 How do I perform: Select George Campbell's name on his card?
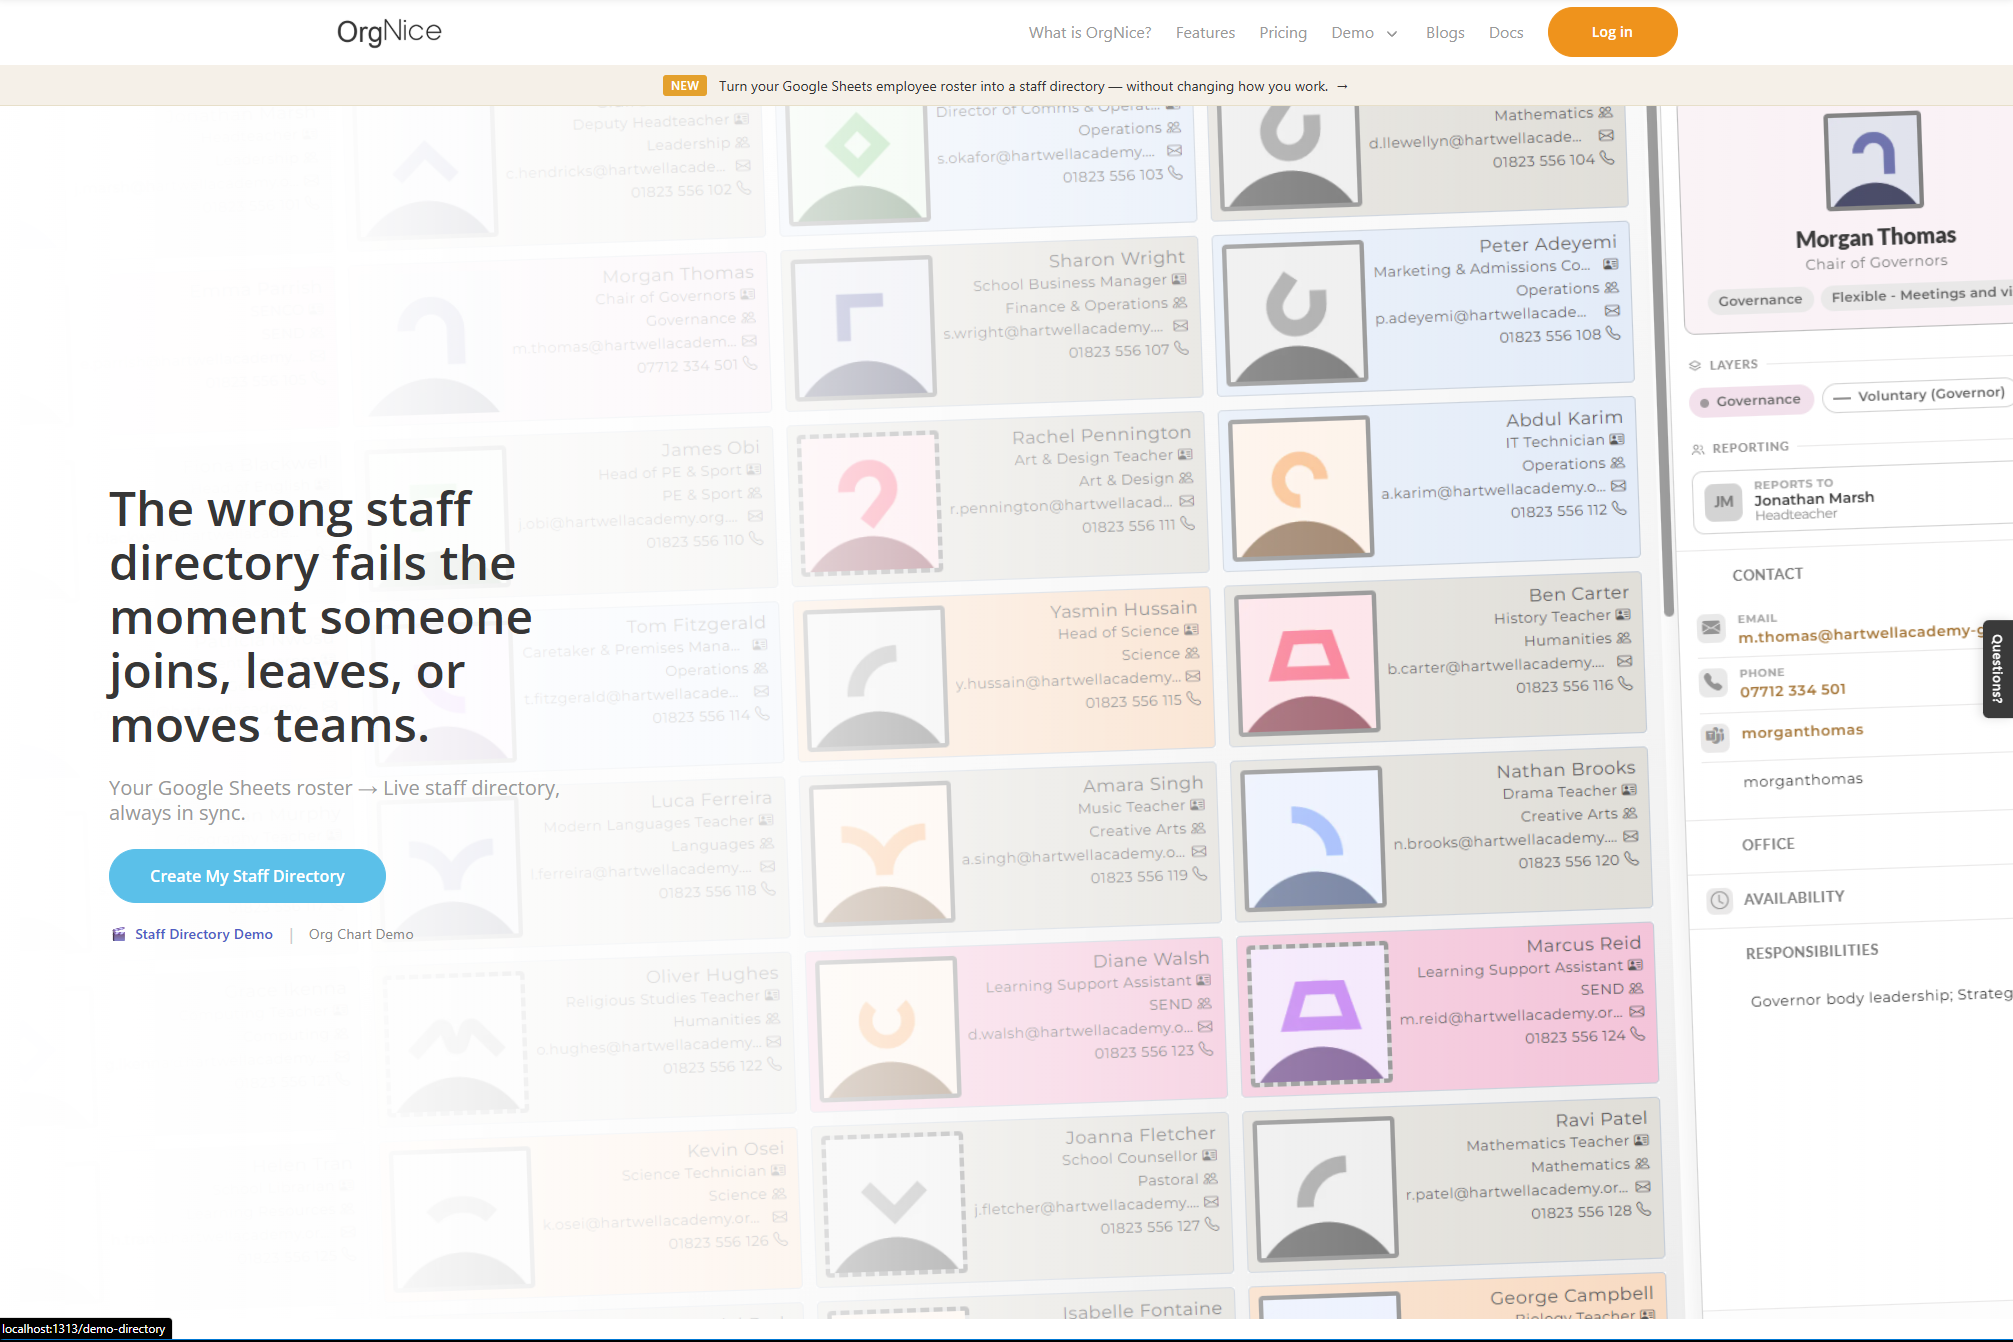point(1572,1296)
